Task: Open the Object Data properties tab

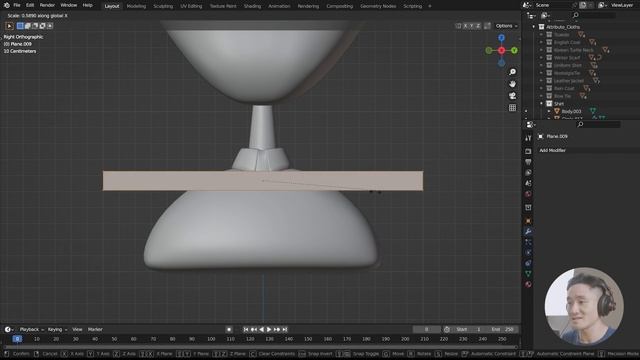Action: pos(528,274)
